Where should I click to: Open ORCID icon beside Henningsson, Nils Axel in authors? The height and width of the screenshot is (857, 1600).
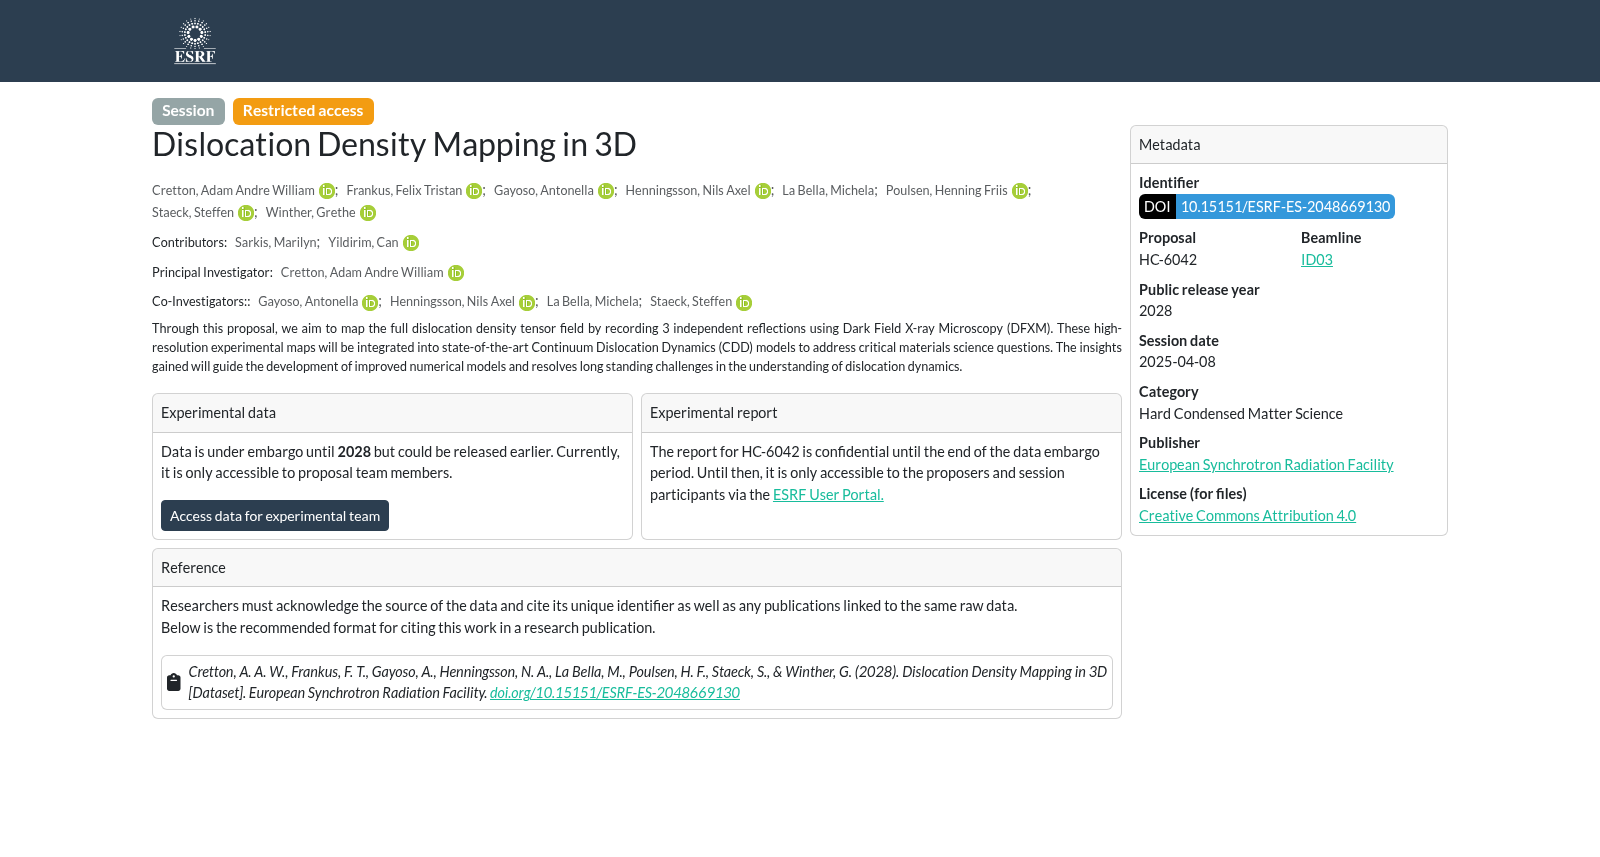763,191
